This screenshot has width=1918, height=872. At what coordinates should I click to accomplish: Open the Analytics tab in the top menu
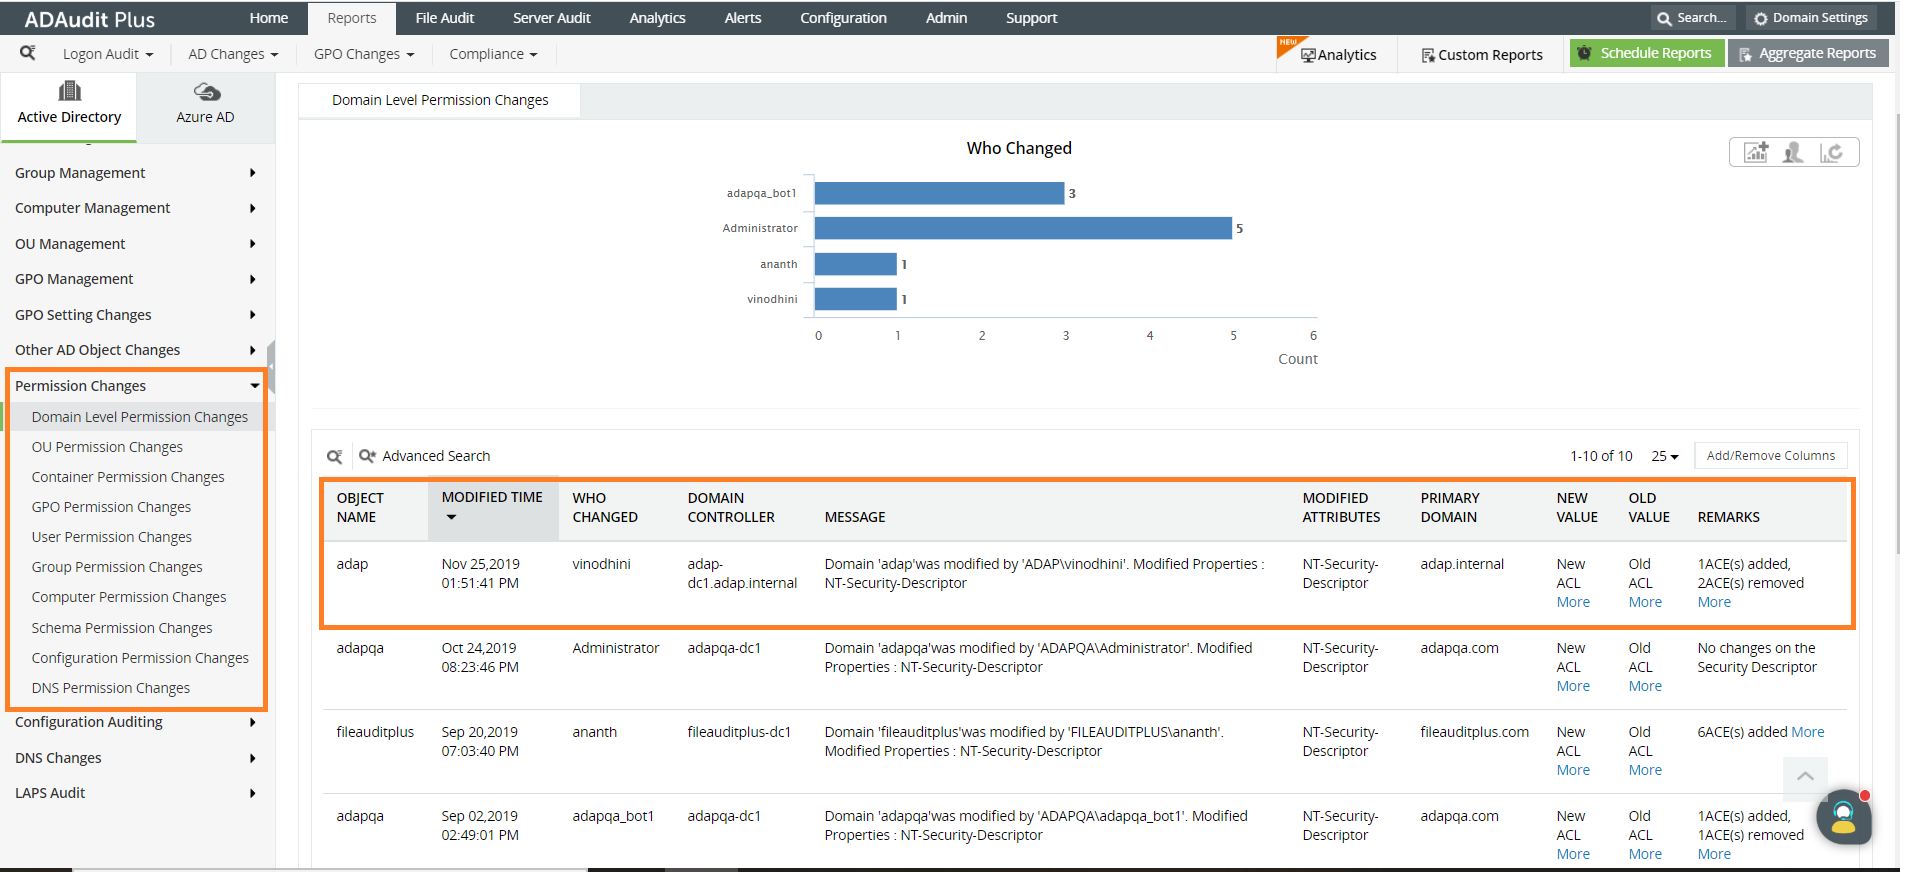click(x=658, y=18)
